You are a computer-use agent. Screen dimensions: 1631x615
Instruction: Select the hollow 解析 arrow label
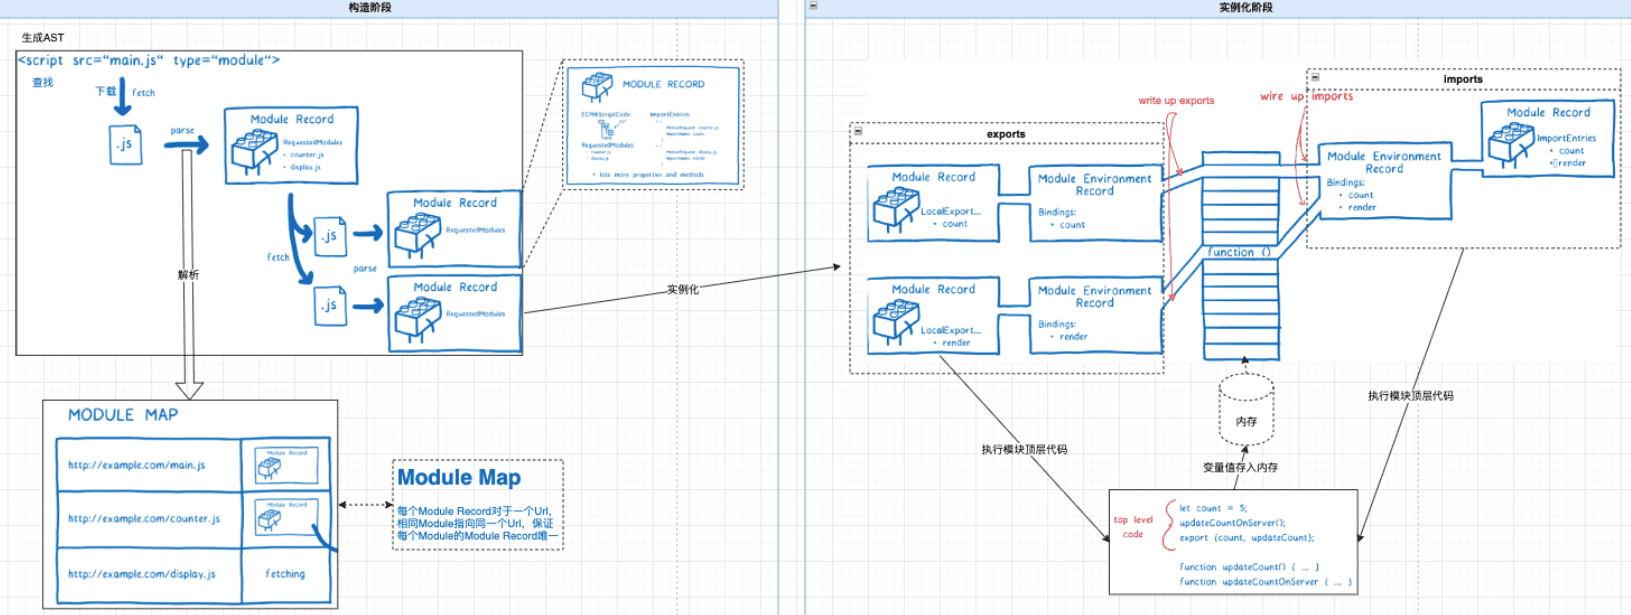(x=188, y=275)
